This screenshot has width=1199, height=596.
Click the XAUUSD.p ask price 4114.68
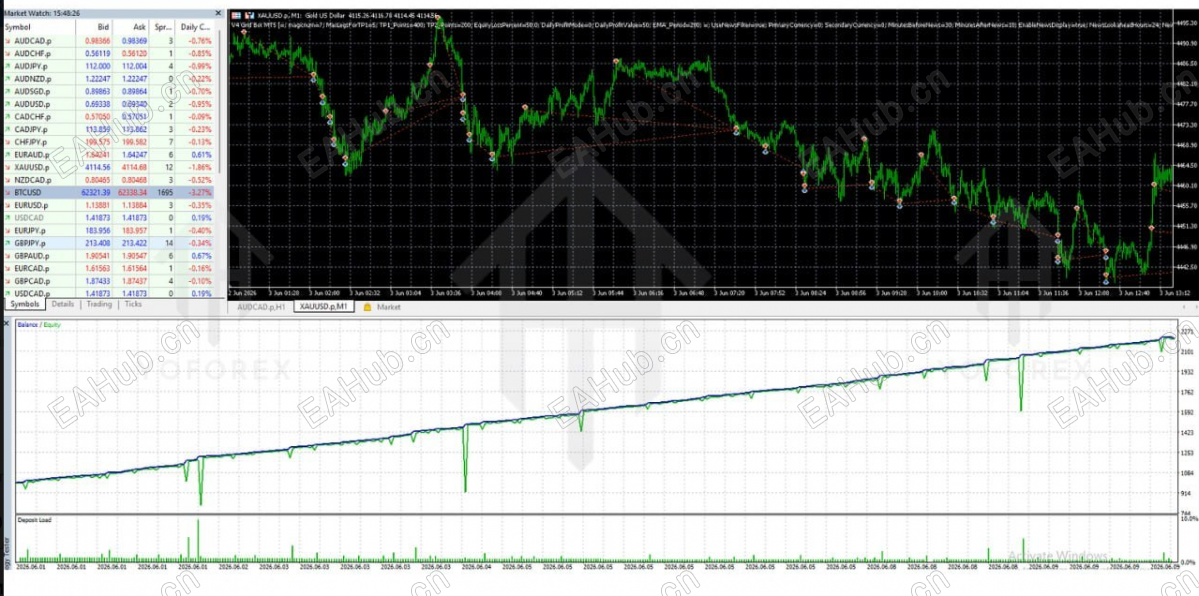point(135,167)
